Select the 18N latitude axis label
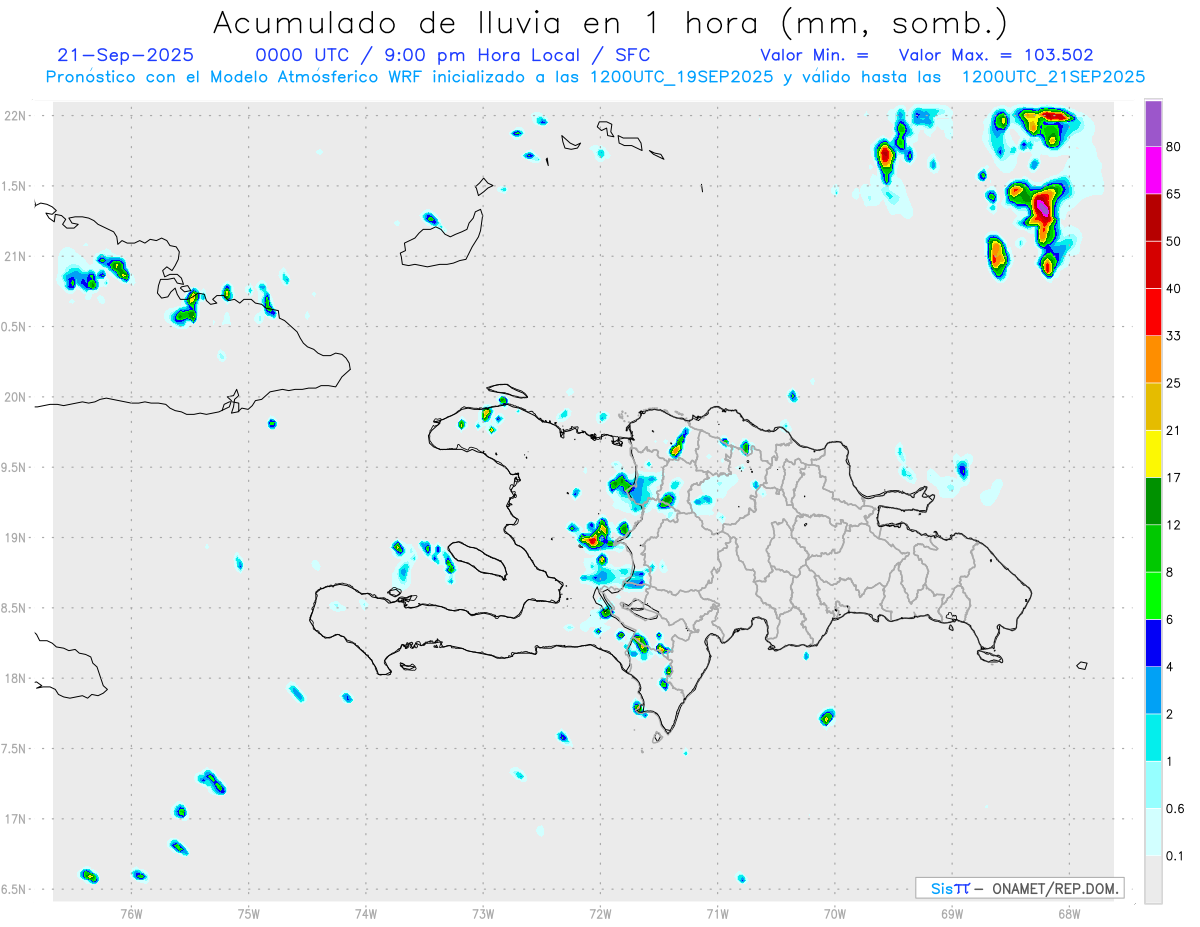The width and height of the screenshot is (1200, 927). [x=16, y=678]
